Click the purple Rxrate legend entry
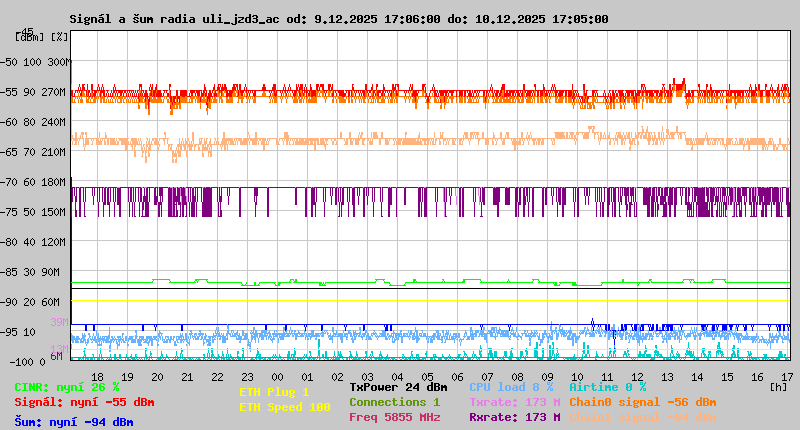Image resolution: width=800 pixels, height=430 pixels. pos(511,417)
